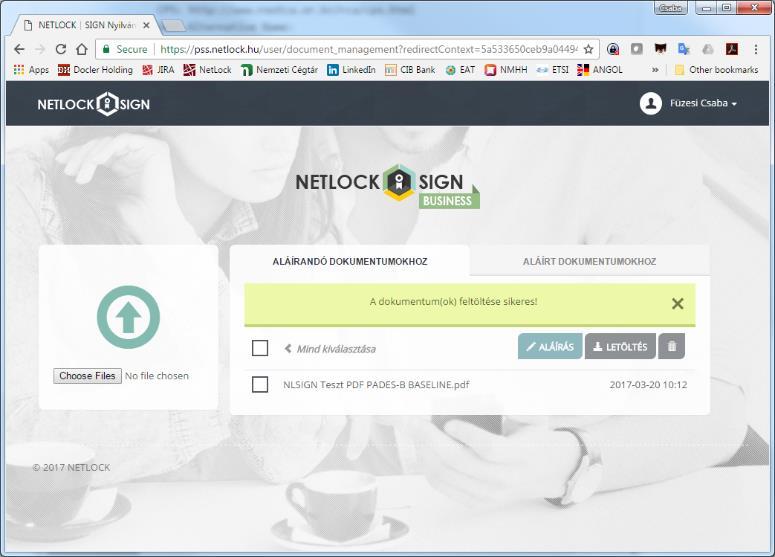Open the NetLock bookmark
Viewport: 775px width, 557px height.
(x=208, y=70)
